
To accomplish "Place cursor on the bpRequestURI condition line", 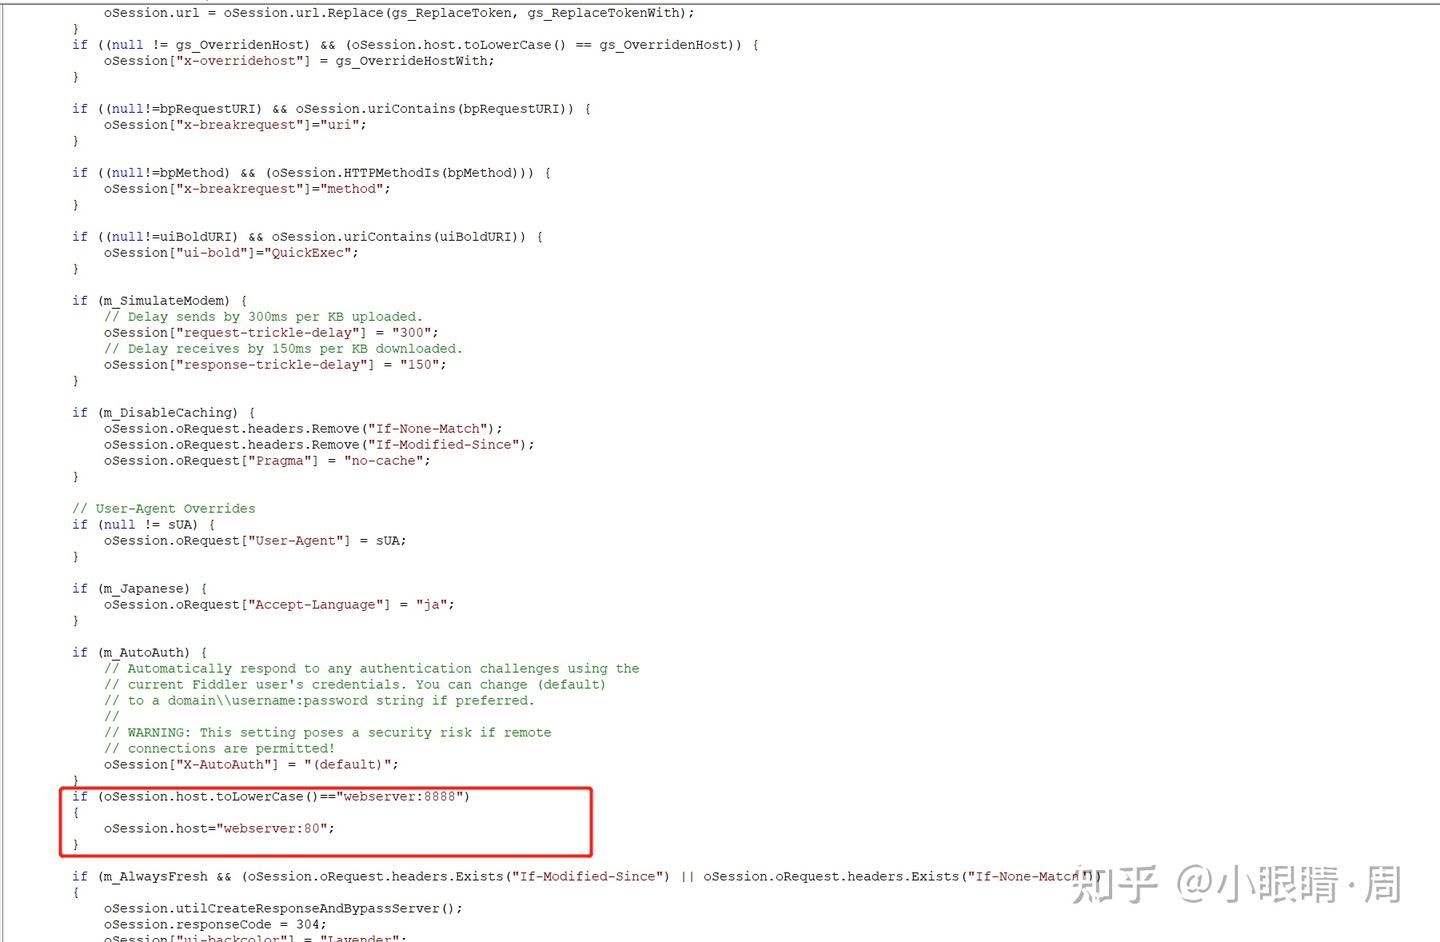I will point(331,109).
